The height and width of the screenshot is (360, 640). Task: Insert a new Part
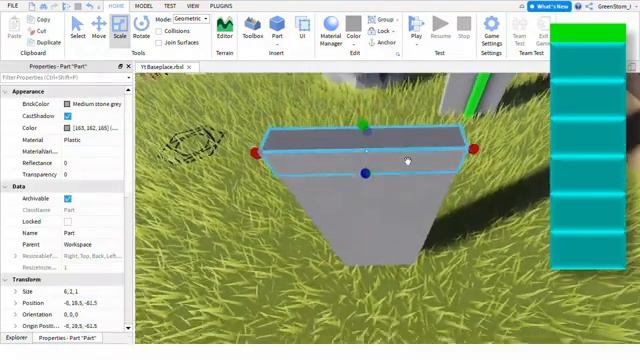277,28
